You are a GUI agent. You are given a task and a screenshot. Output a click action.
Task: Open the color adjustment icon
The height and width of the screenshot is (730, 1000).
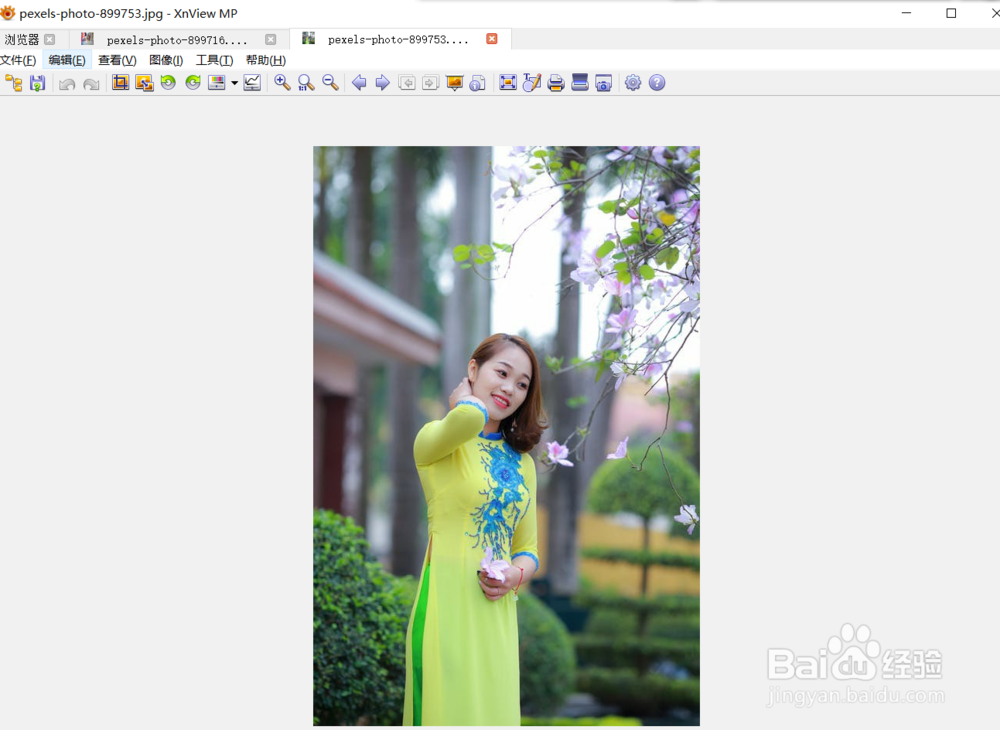tap(217, 83)
